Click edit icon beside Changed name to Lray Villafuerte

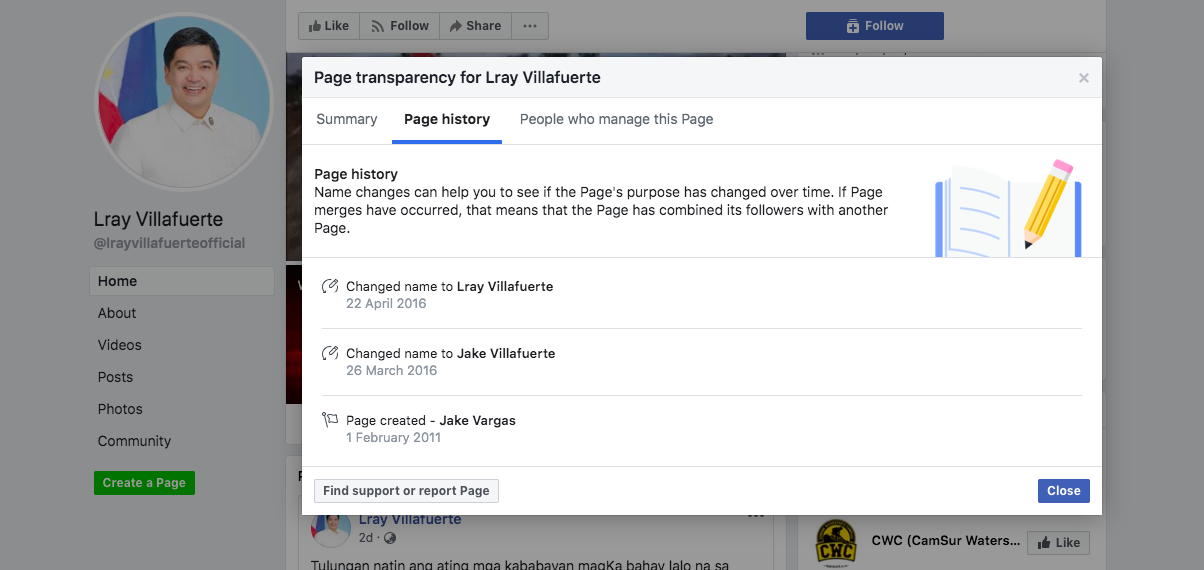(x=330, y=287)
